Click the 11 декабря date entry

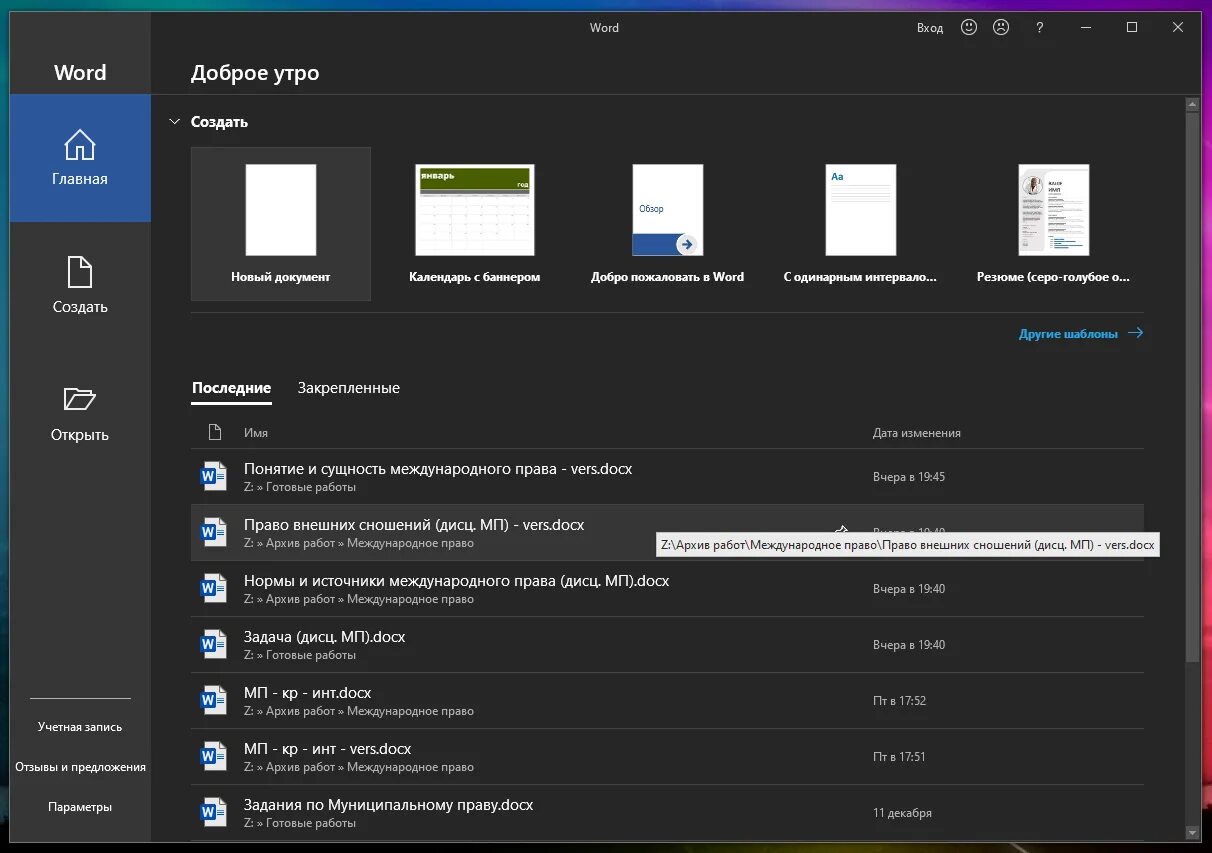point(902,813)
